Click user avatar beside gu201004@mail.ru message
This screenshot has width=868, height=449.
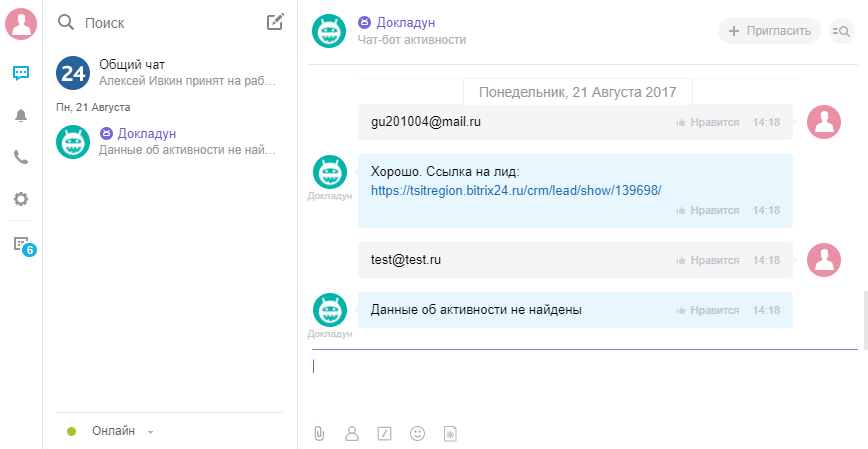(x=824, y=122)
